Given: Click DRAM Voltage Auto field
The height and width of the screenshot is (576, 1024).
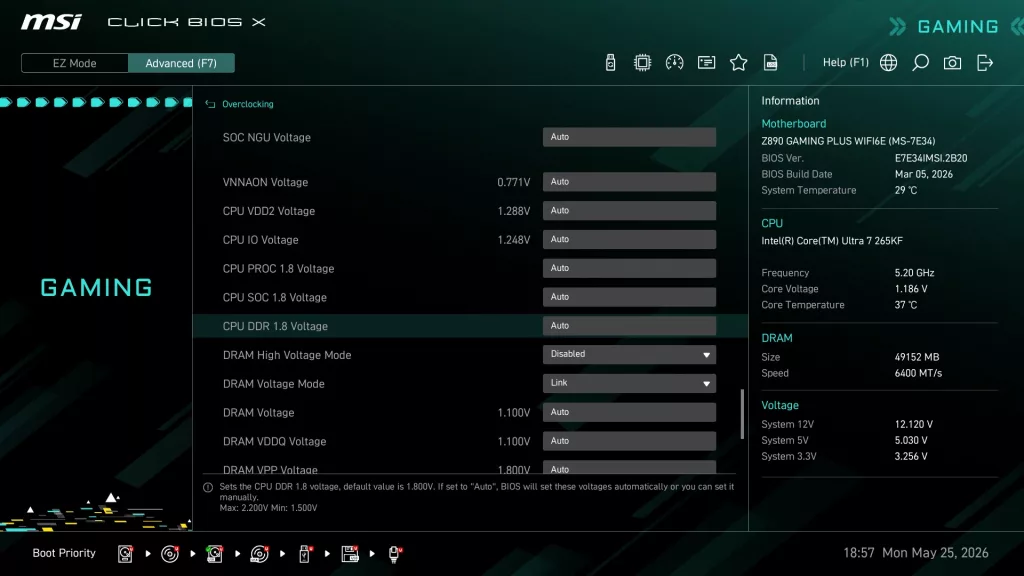Looking at the screenshot, I should (x=629, y=412).
